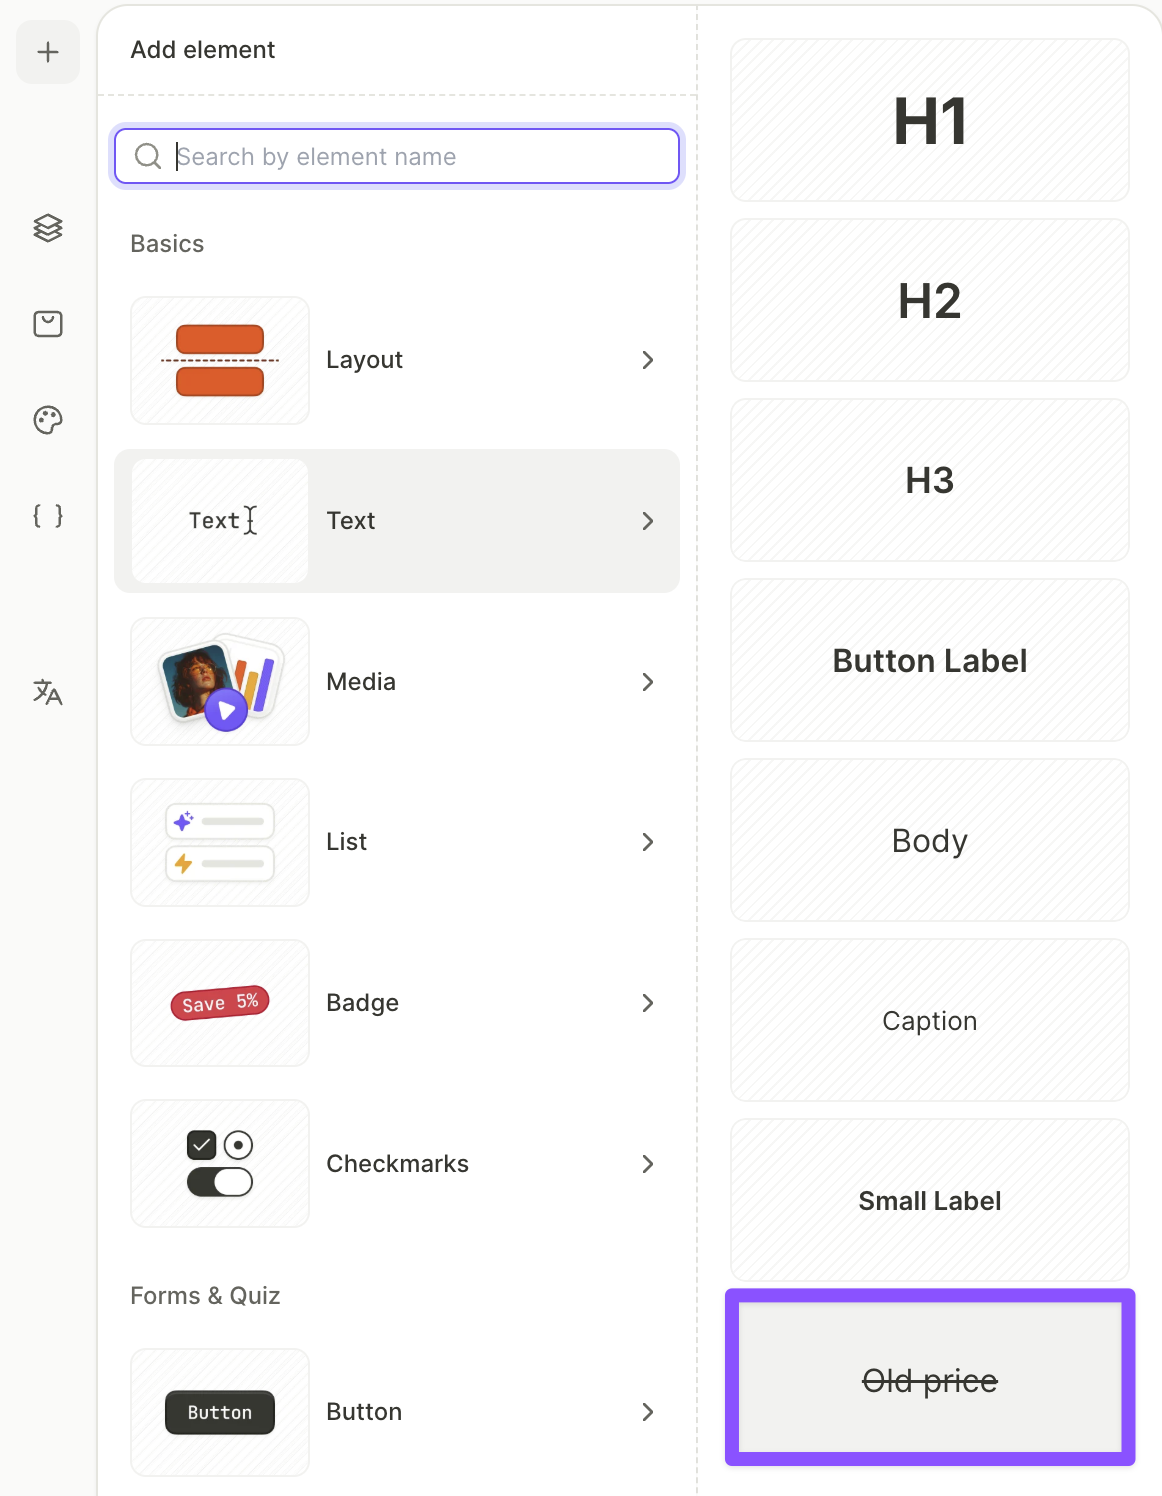
Task: Expand the Badge category chevron
Action: [x=648, y=1003]
